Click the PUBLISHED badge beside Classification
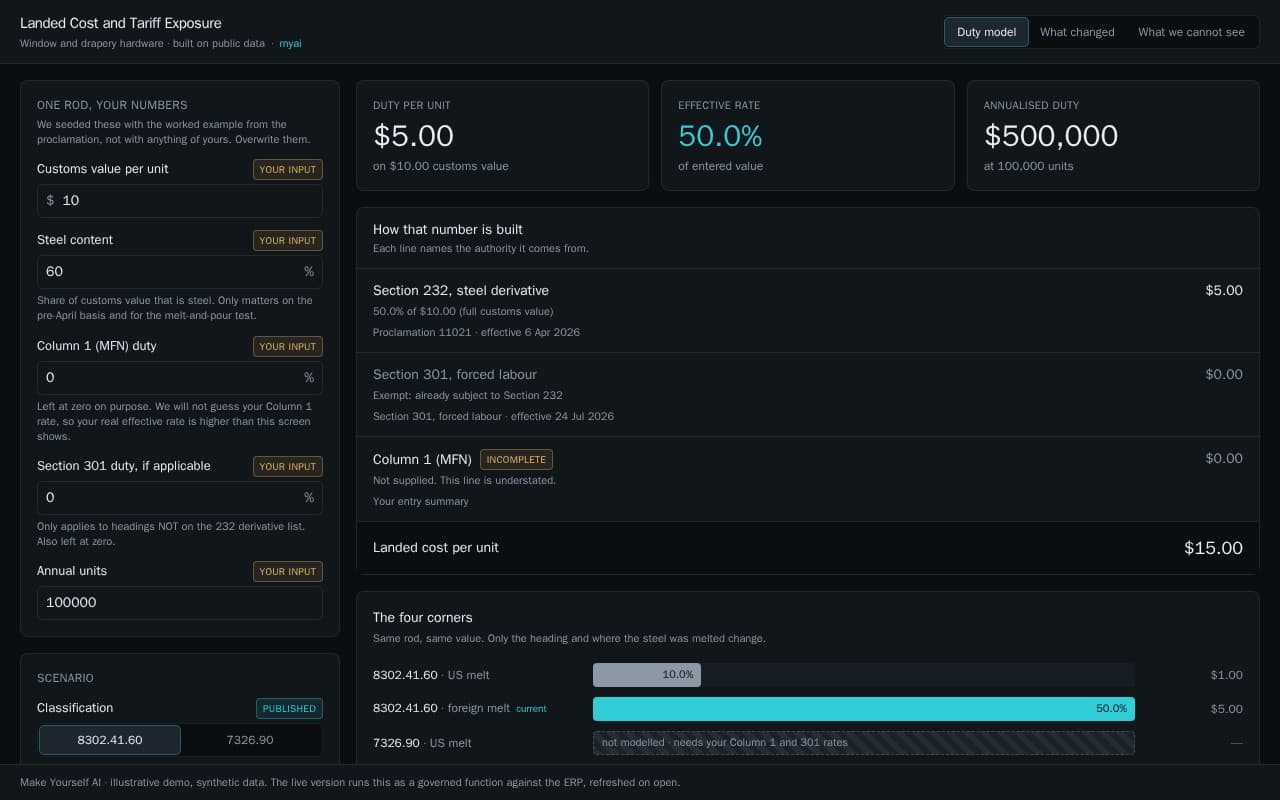The image size is (1280, 800). [x=289, y=708]
